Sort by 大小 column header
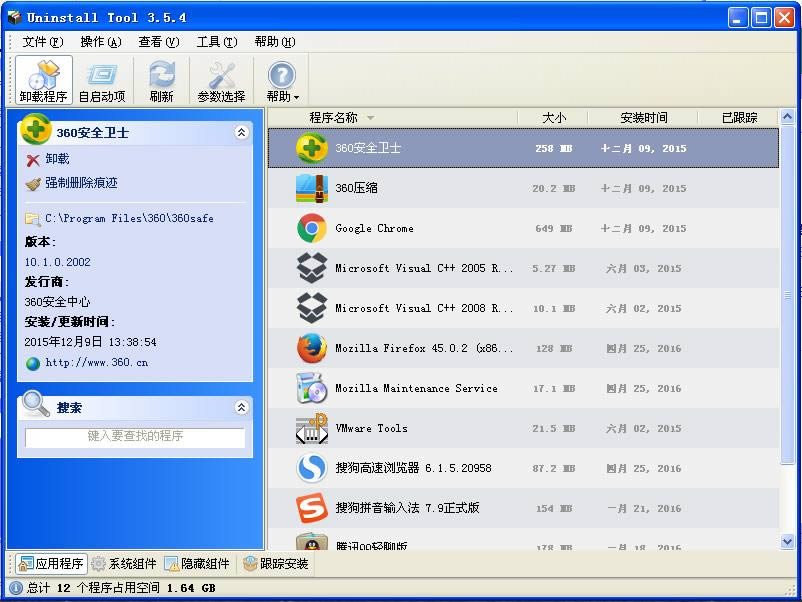 (x=554, y=118)
